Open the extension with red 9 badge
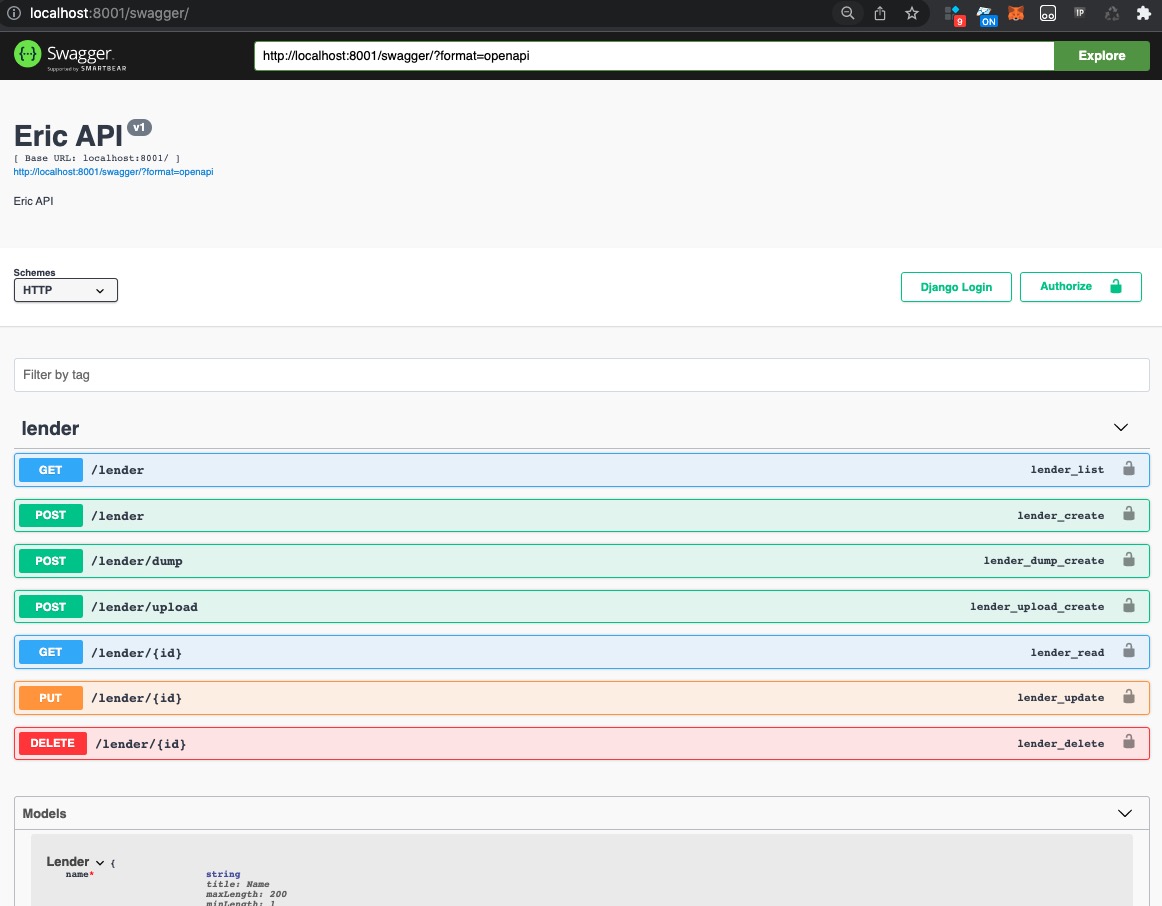 pos(954,15)
